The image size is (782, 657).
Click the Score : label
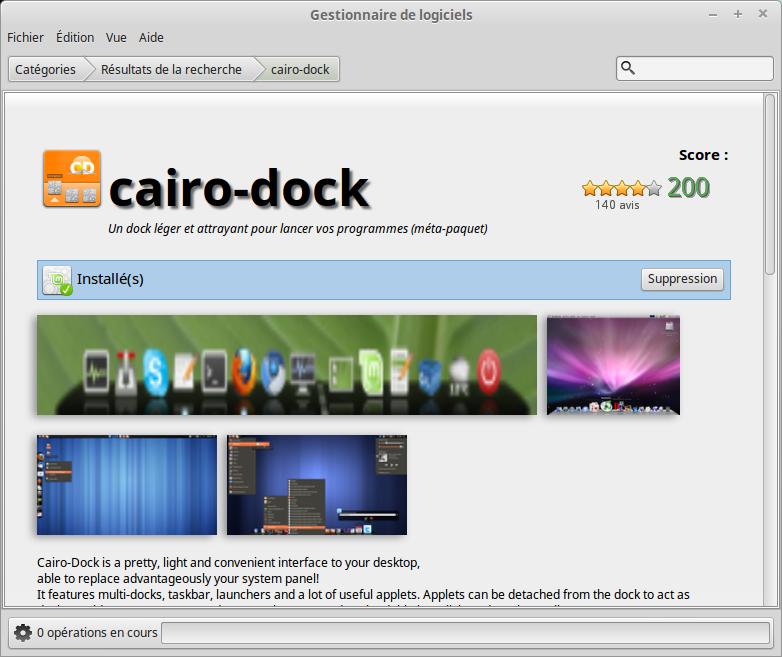703,155
